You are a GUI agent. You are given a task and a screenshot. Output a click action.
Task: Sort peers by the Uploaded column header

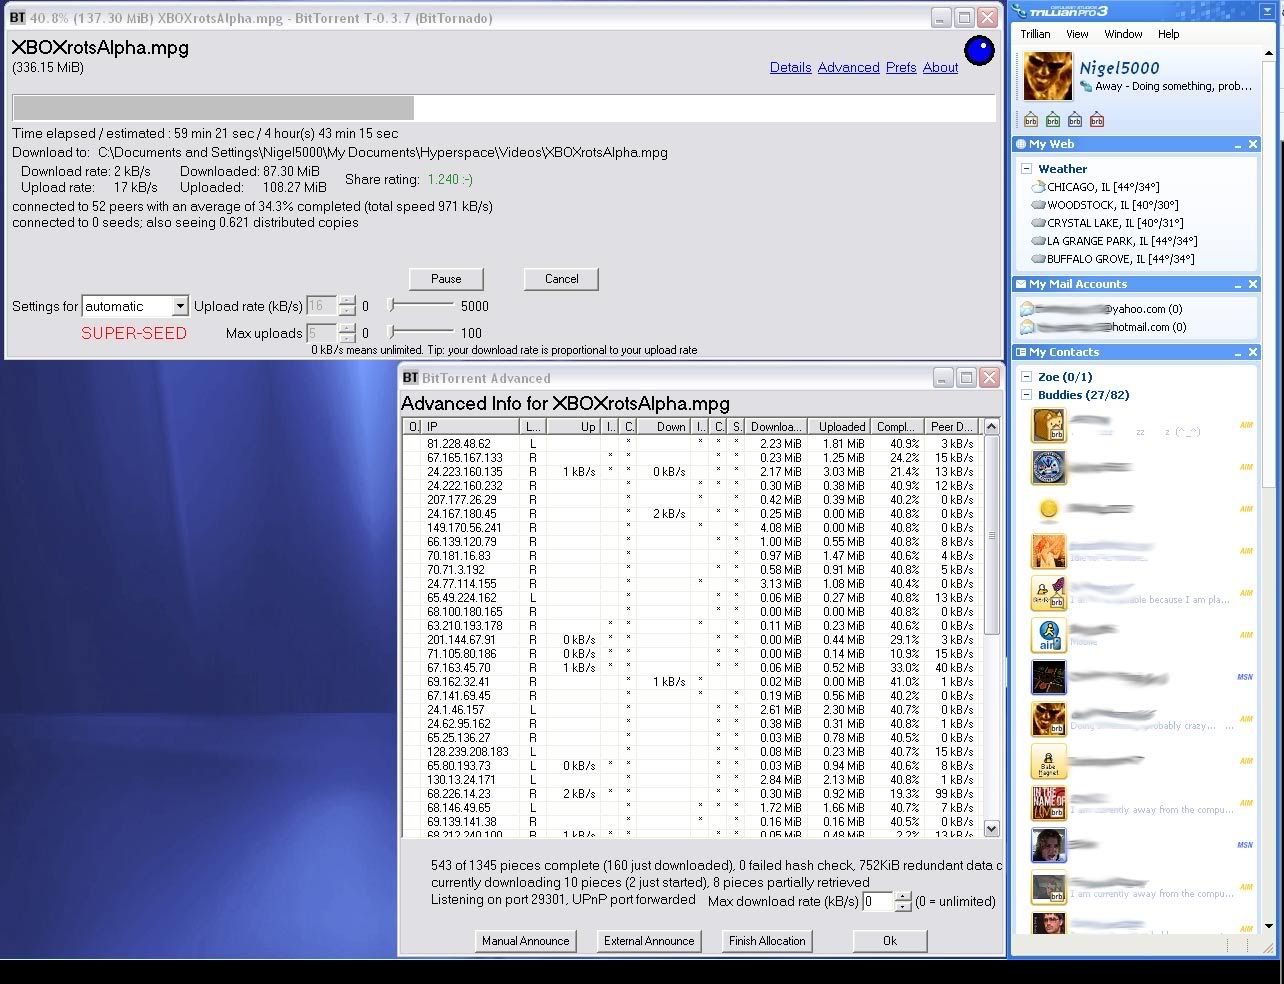(838, 427)
